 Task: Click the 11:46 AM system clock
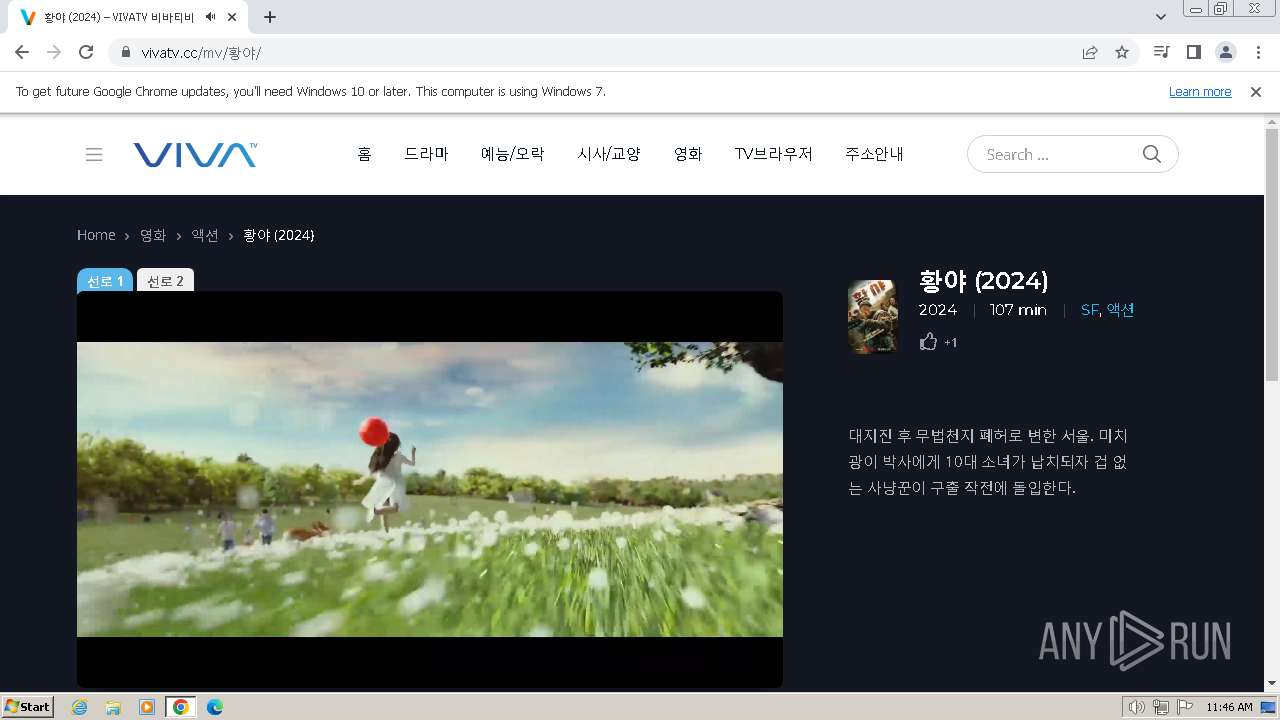pos(1229,707)
